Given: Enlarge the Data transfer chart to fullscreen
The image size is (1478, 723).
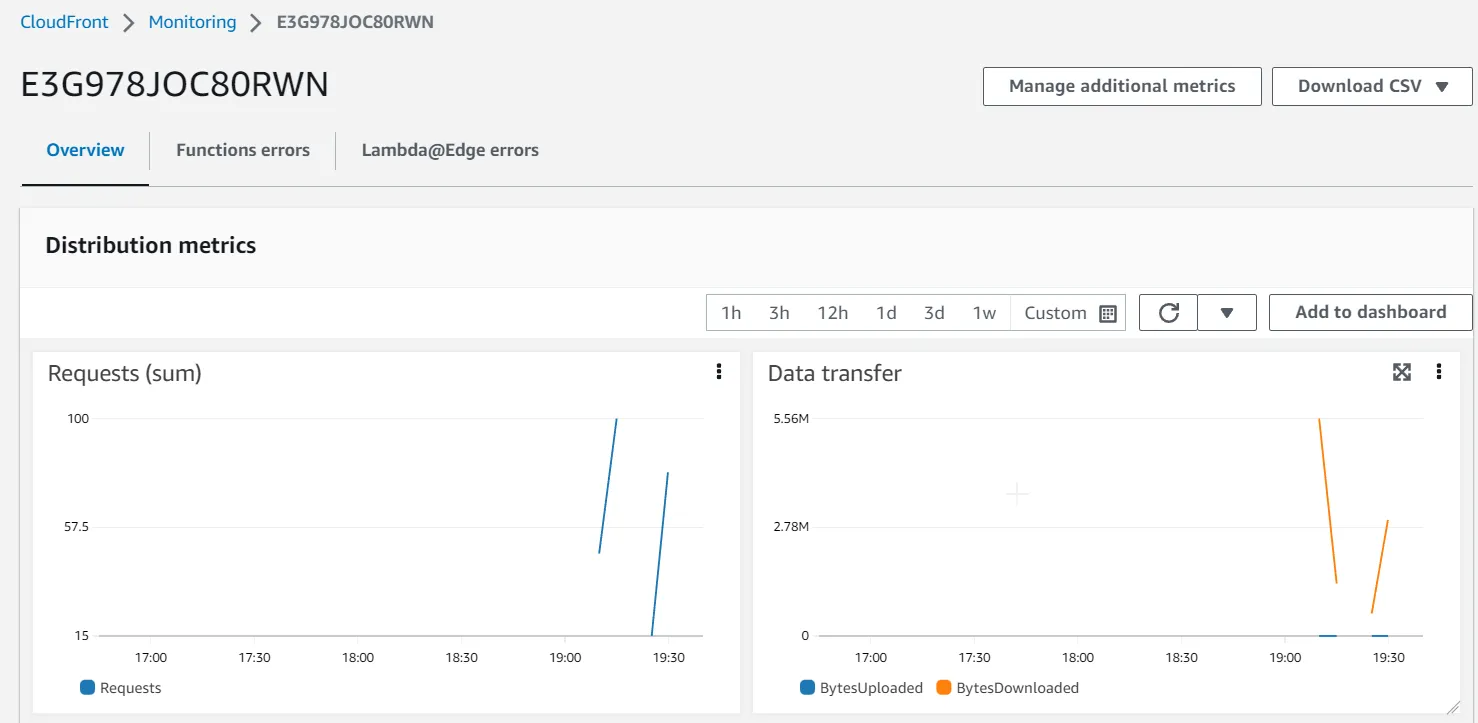Looking at the screenshot, I should [1401, 371].
